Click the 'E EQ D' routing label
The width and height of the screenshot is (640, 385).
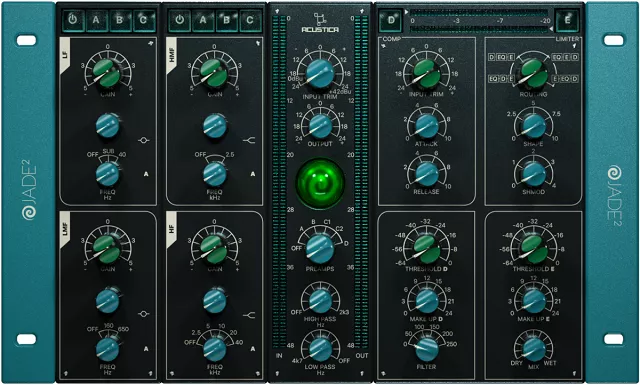point(565,78)
